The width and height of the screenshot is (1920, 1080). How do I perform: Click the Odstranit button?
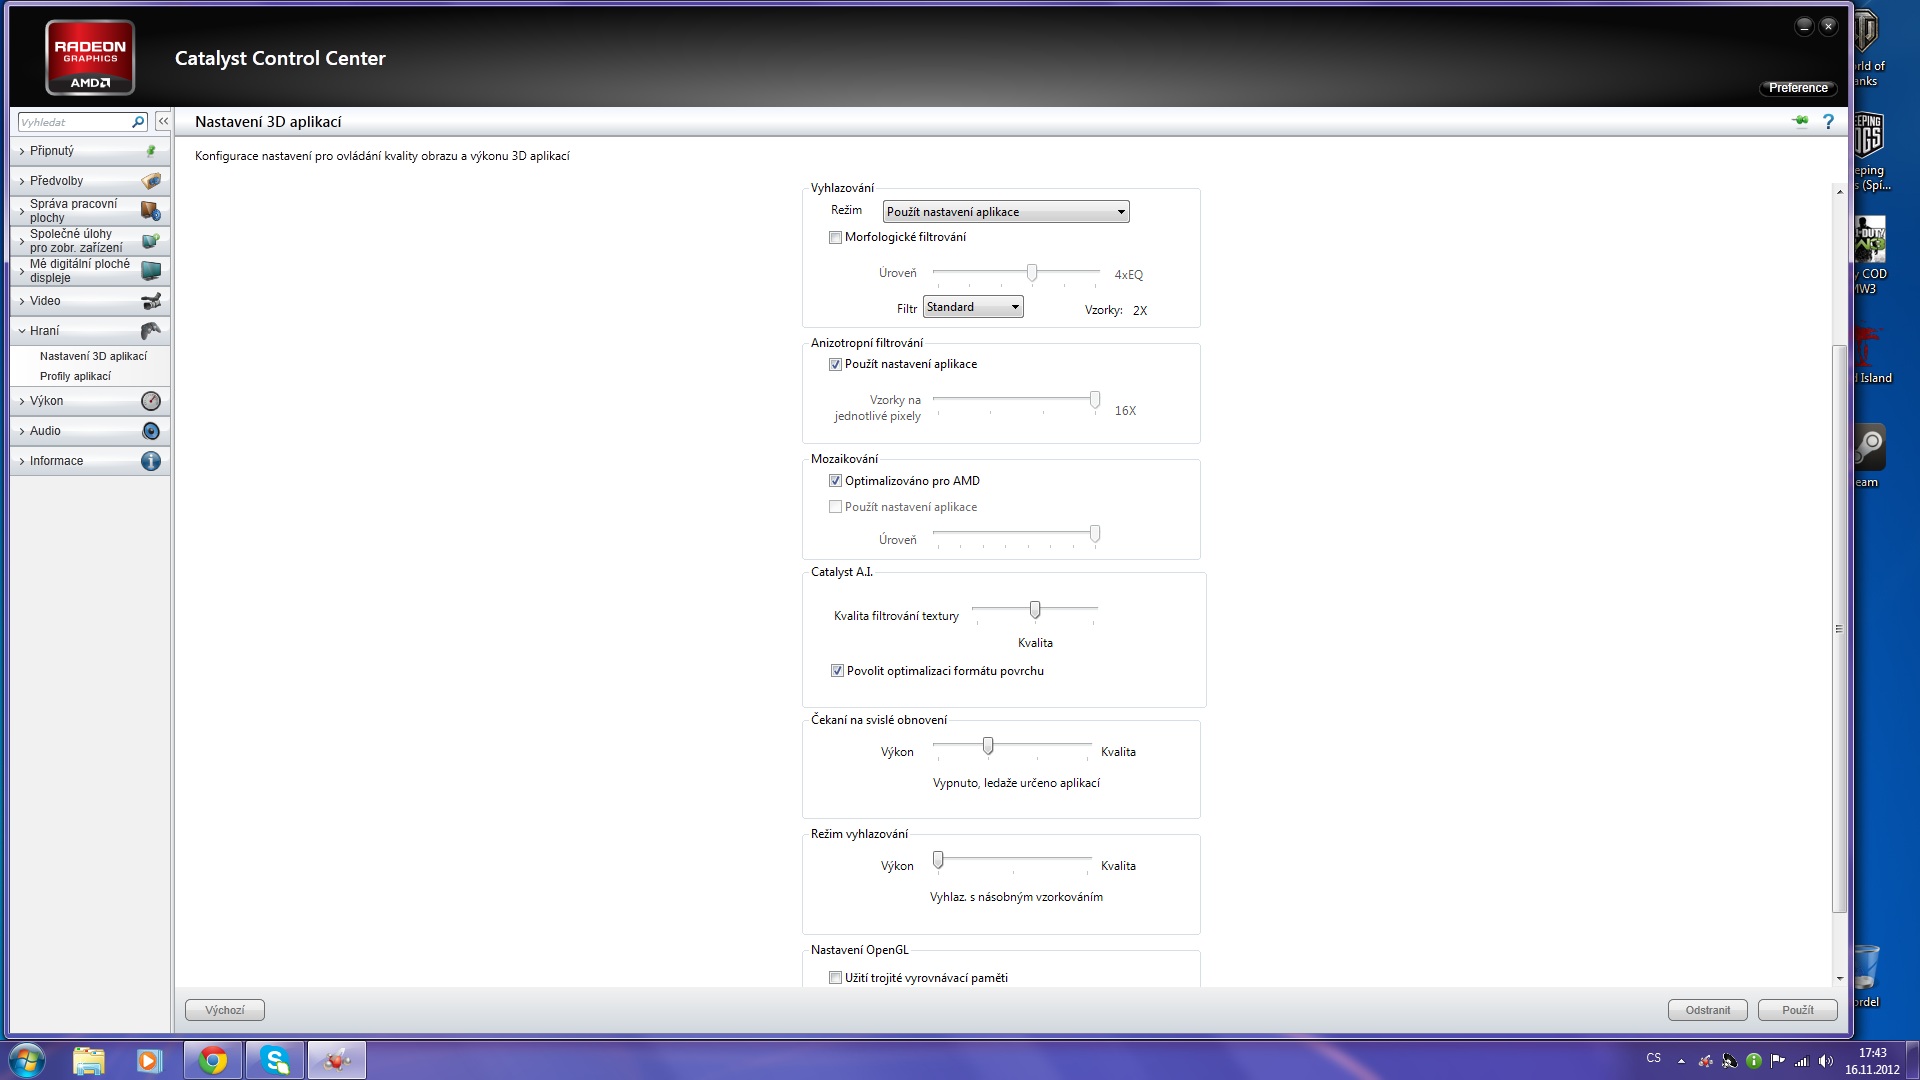(1707, 1010)
